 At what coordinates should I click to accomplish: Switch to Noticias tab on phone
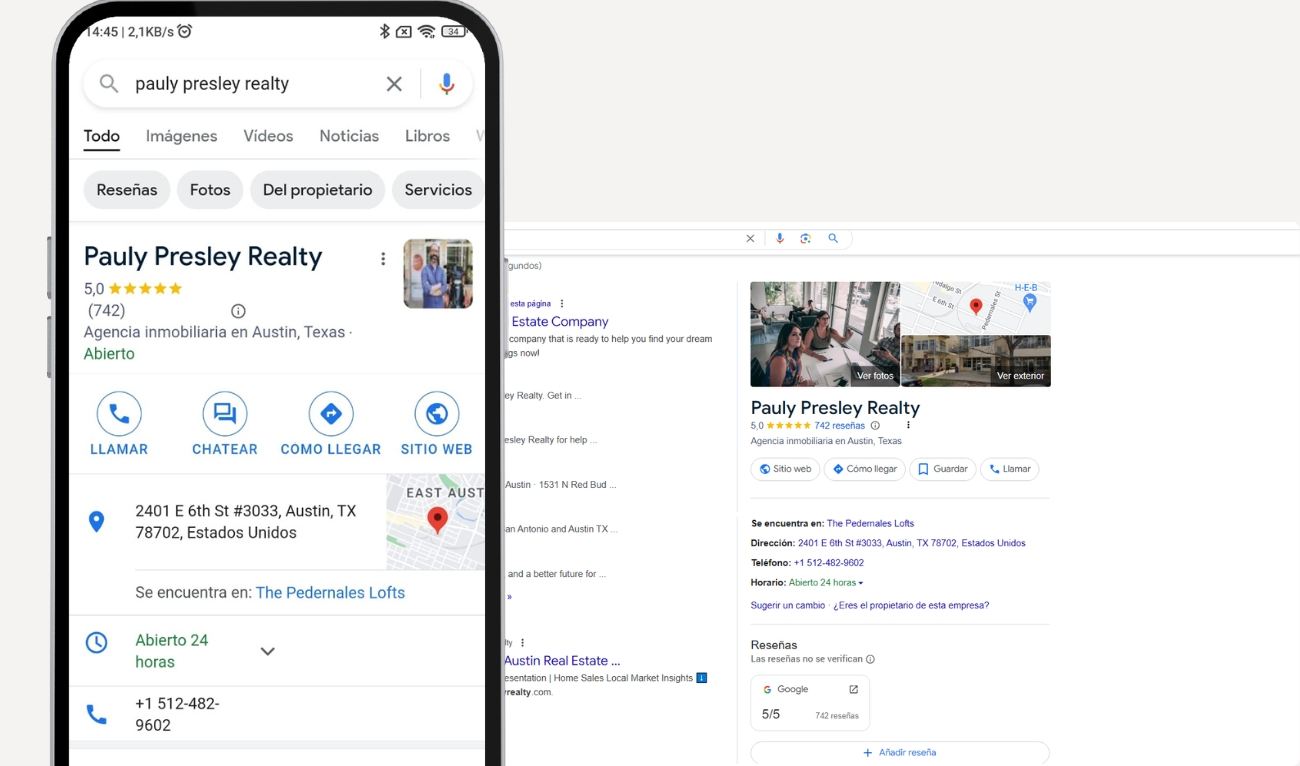(x=349, y=136)
